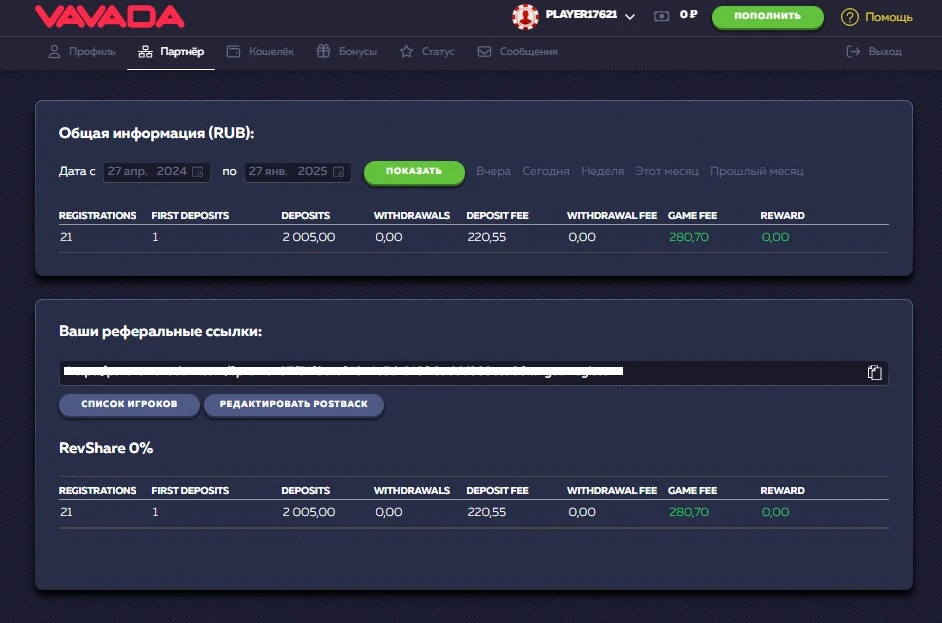
Task: Click the Общая информация (RUB) heading
Action: tap(156, 133)
